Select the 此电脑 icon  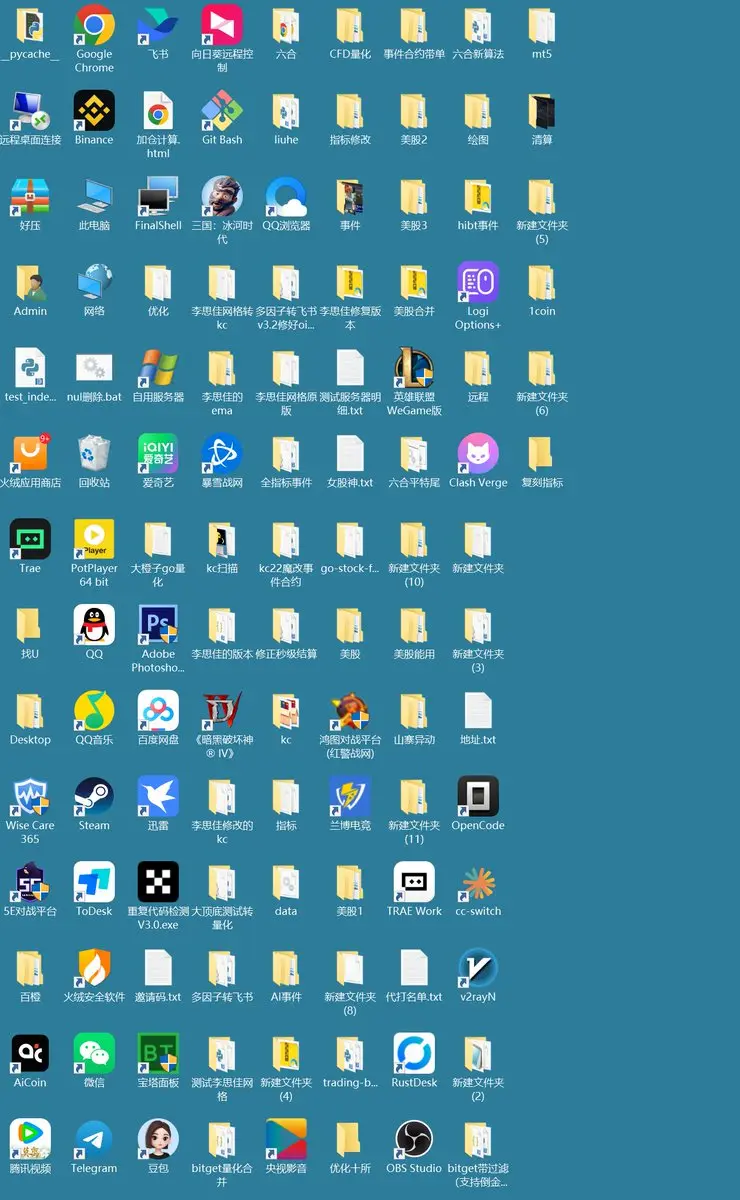(94, 197)
